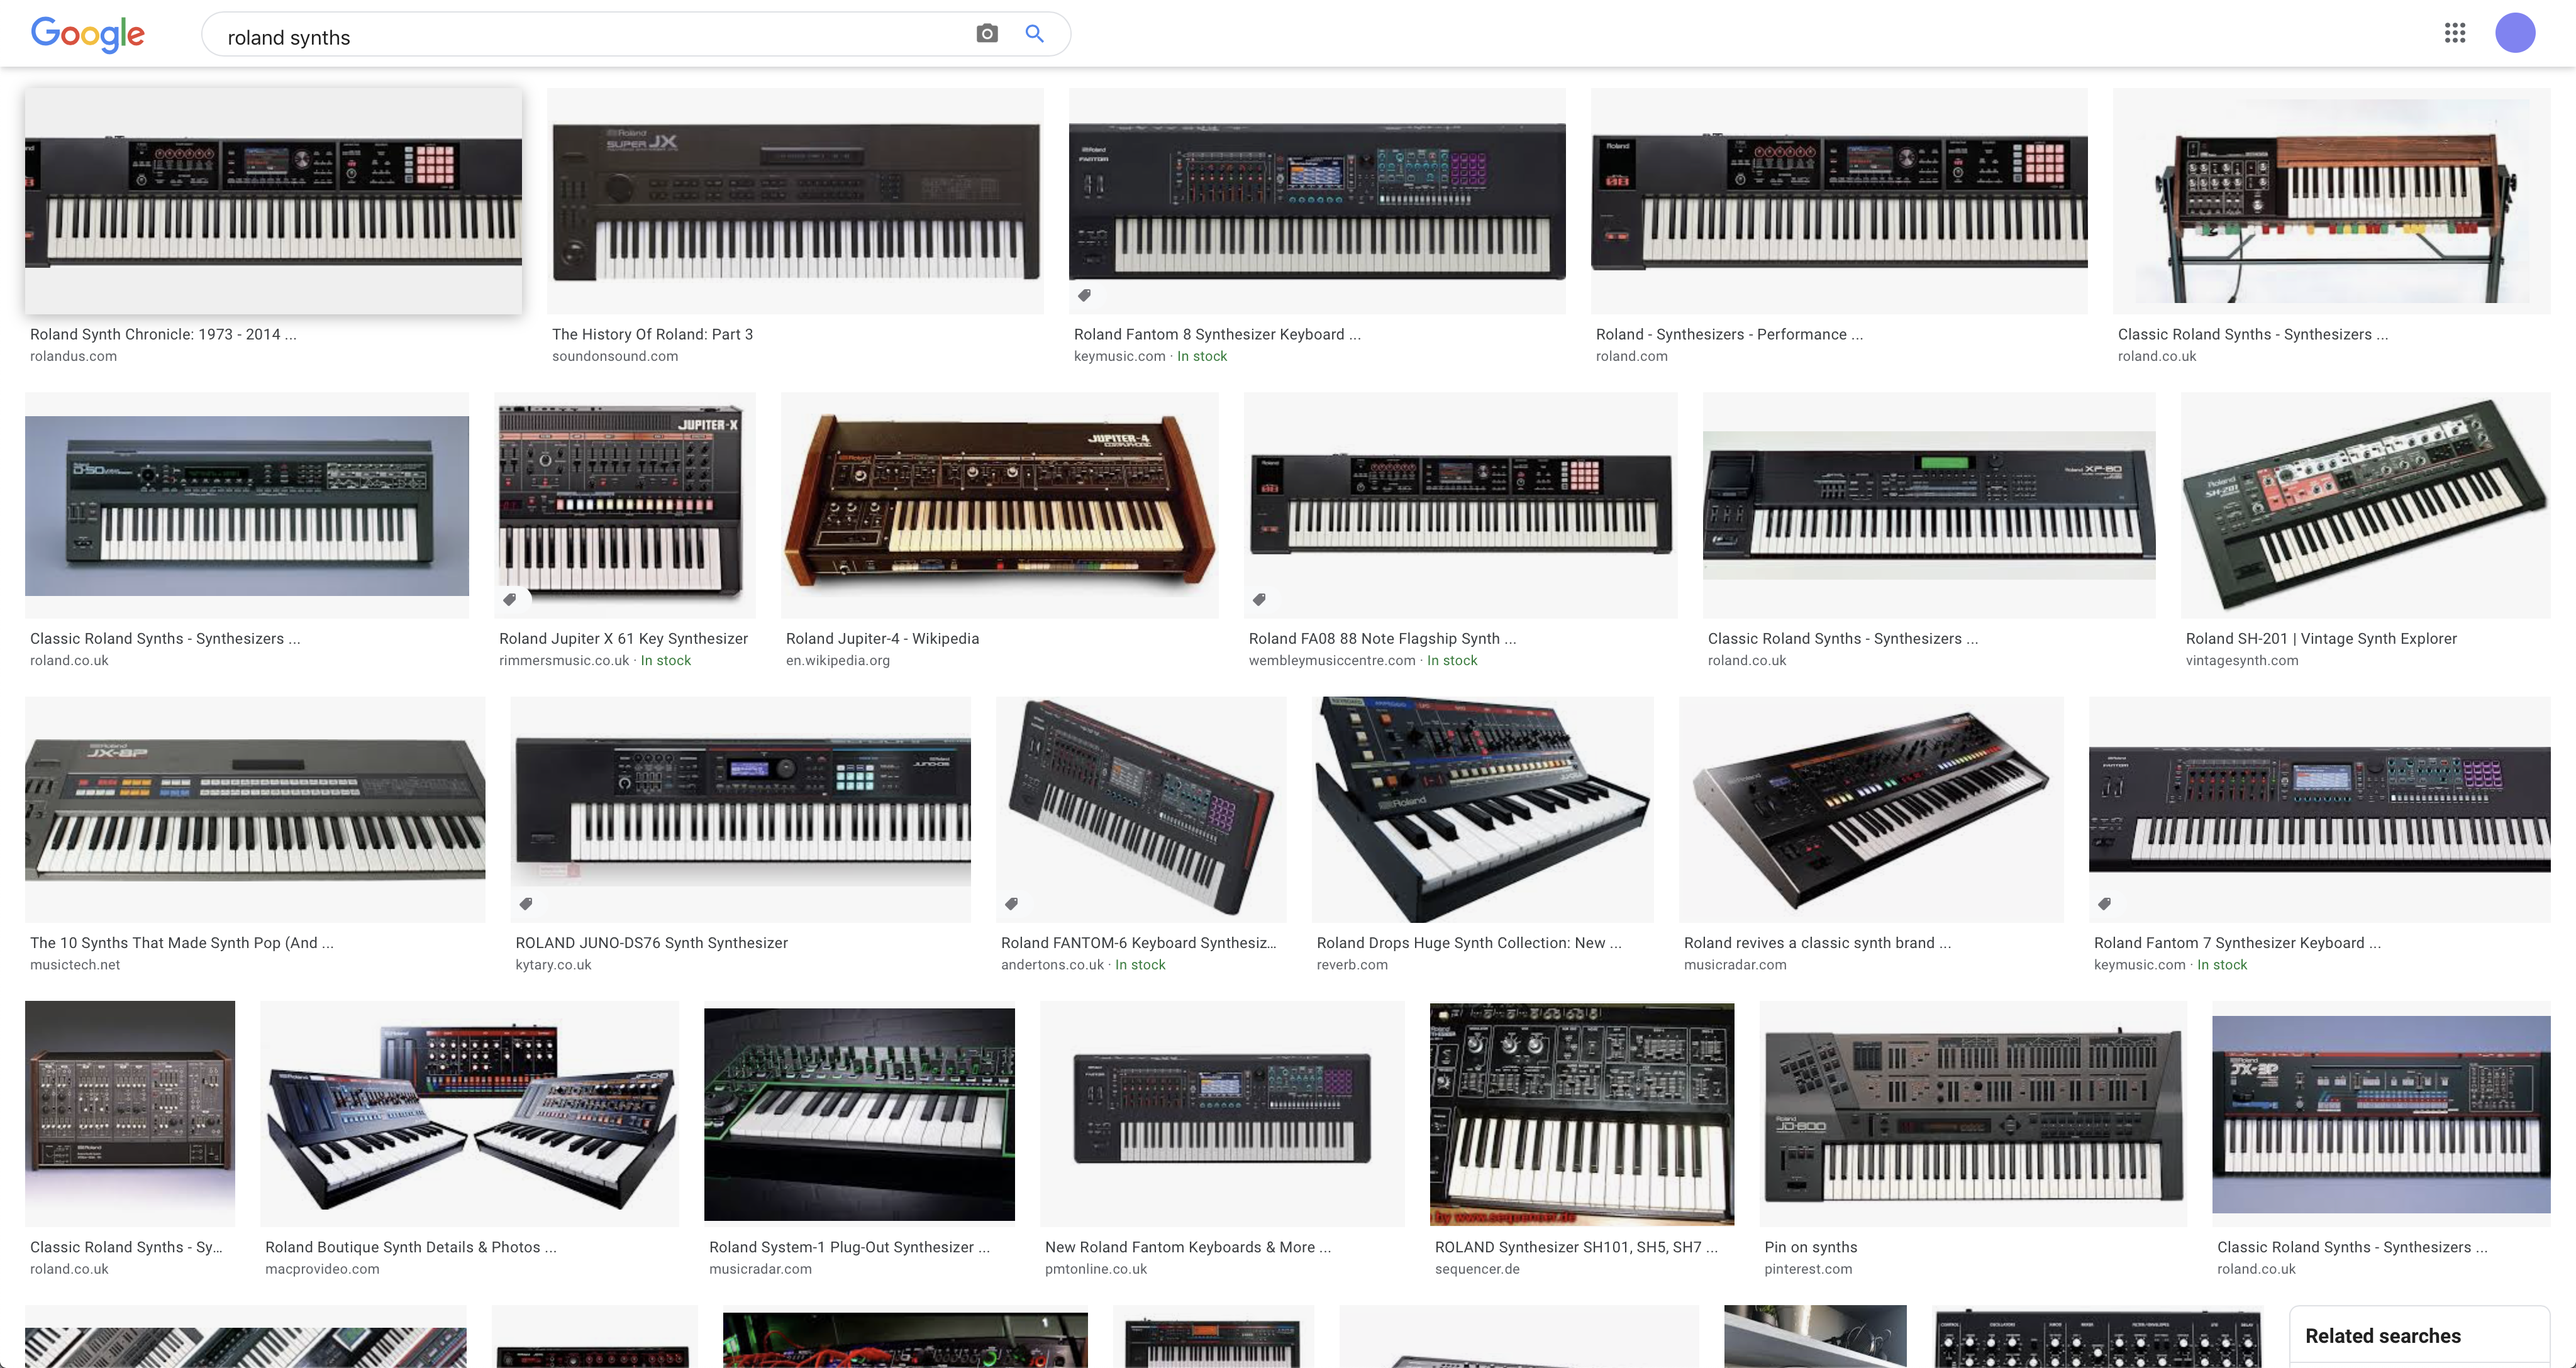Click product tag icon on Jupiter X image
This screenshot has width=2576, height=1368.
pyautogui.click(x=509, y=599)
